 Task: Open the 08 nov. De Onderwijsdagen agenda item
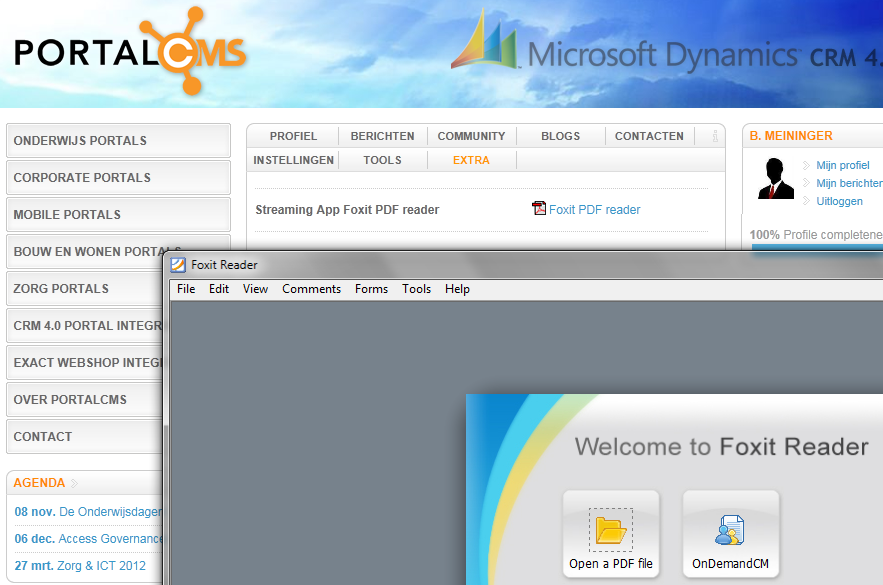pyautogui.click(x=88, y=512)
